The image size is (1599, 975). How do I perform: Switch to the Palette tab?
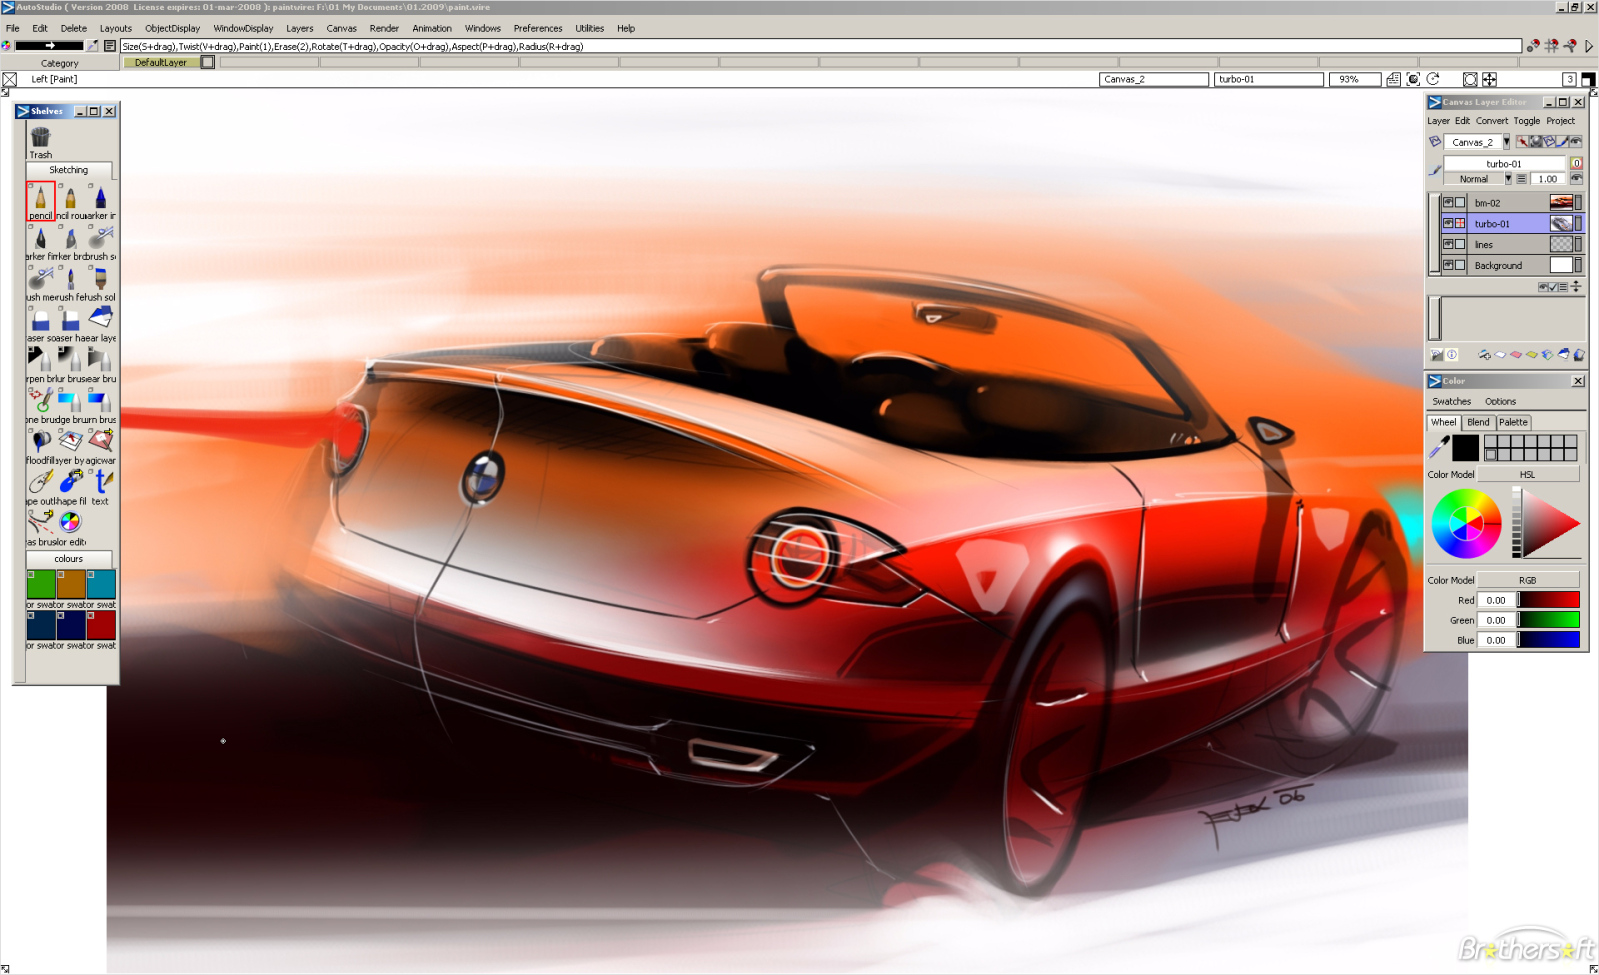(1513, 422)
